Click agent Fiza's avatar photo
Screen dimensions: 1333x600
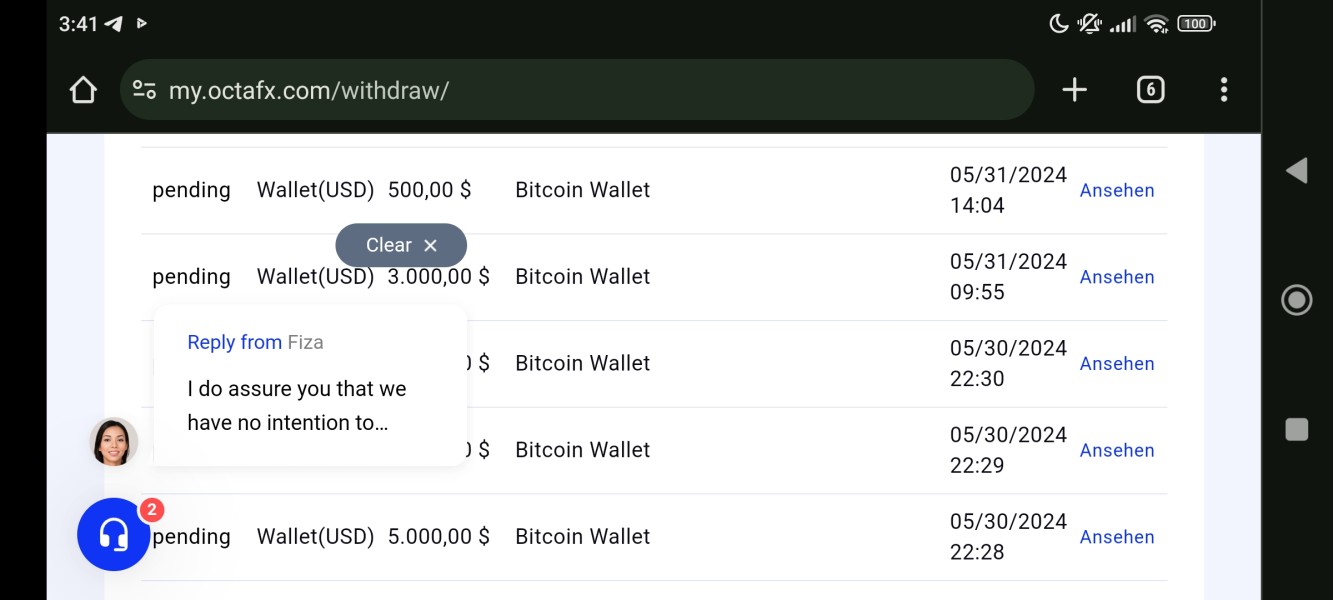[114, 442]
